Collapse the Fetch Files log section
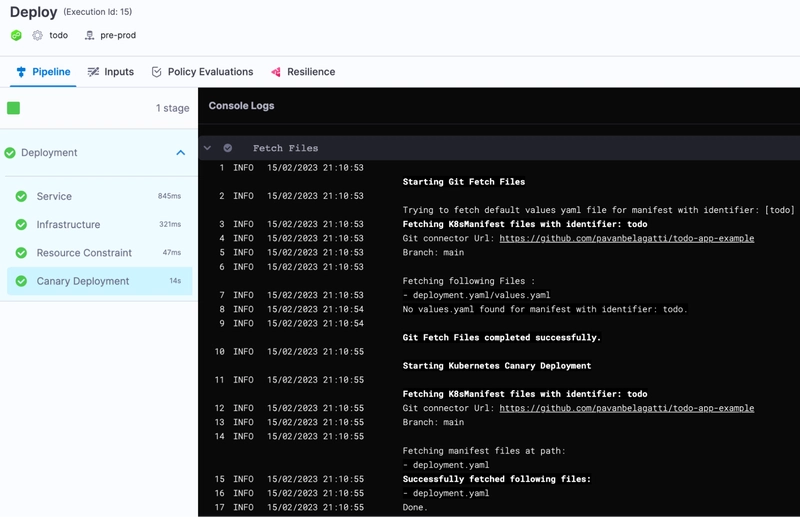Viewport: 800px width, 517px height. click(207, 148)
